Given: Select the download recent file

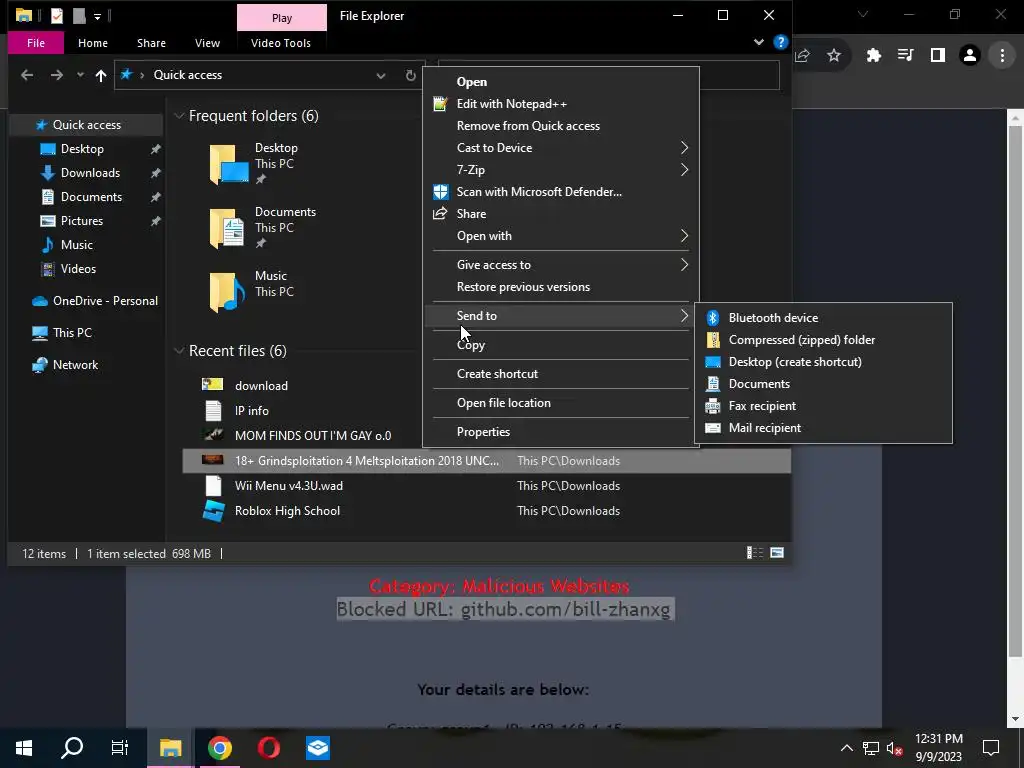Looking at the screenshot, I should (x=261, y=386).
